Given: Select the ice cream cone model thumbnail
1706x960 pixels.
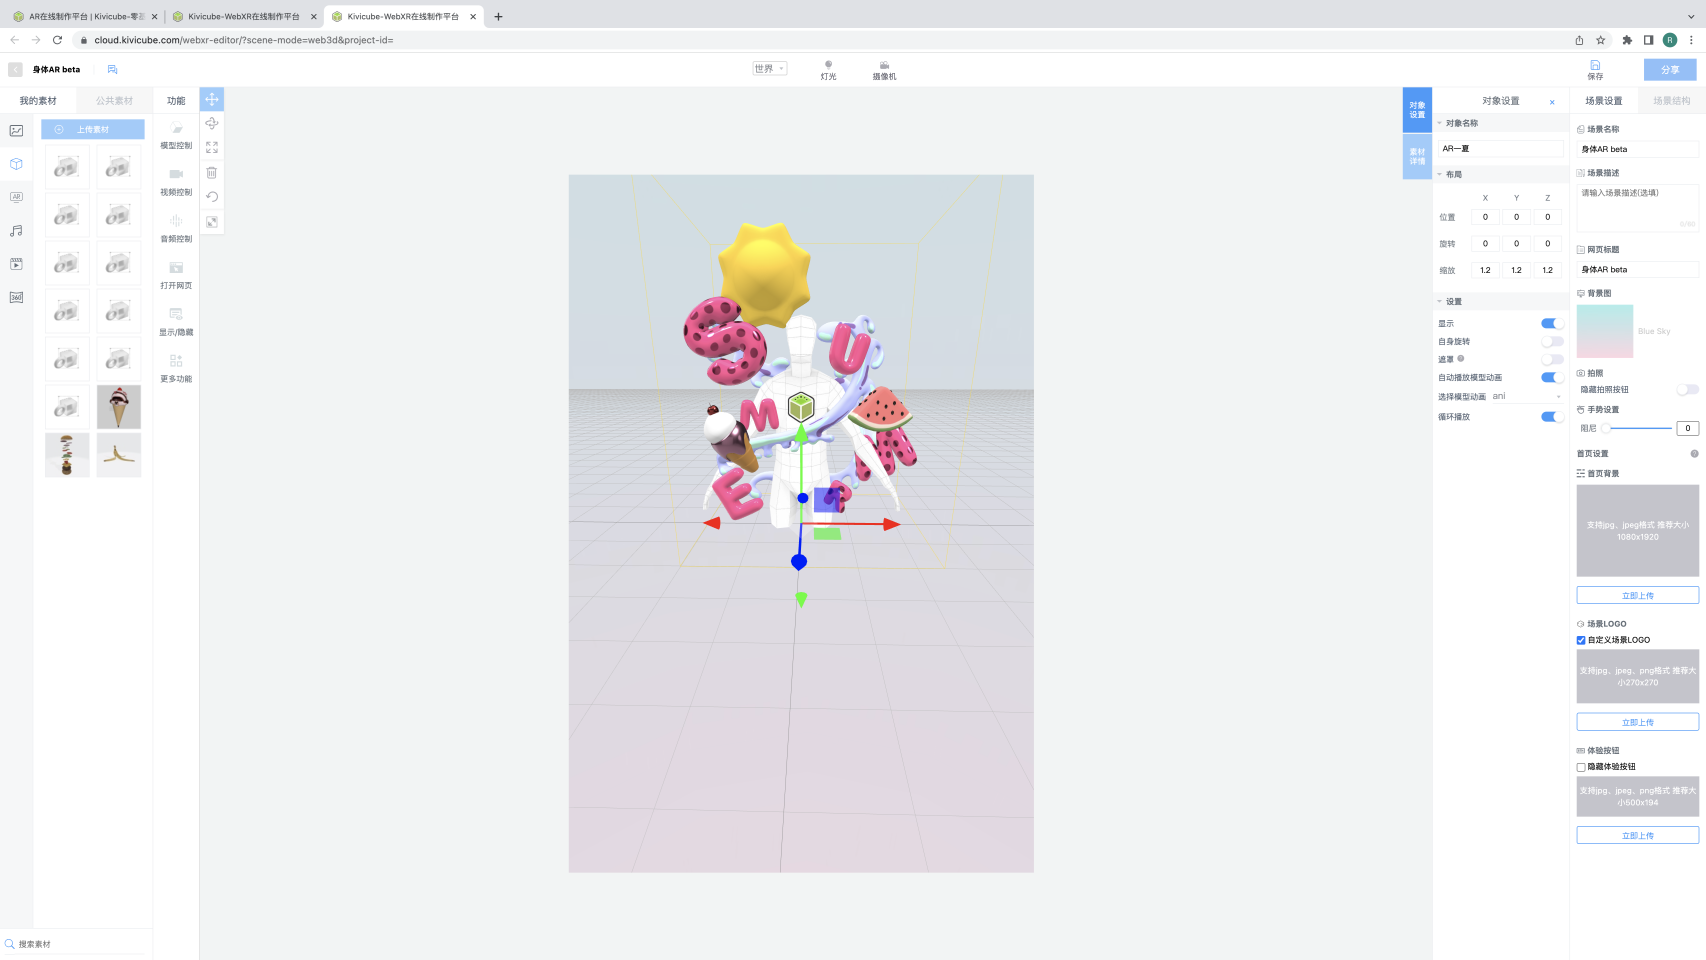Looking at the screenshot, I should pyautogui.click(x=119, y=407).
